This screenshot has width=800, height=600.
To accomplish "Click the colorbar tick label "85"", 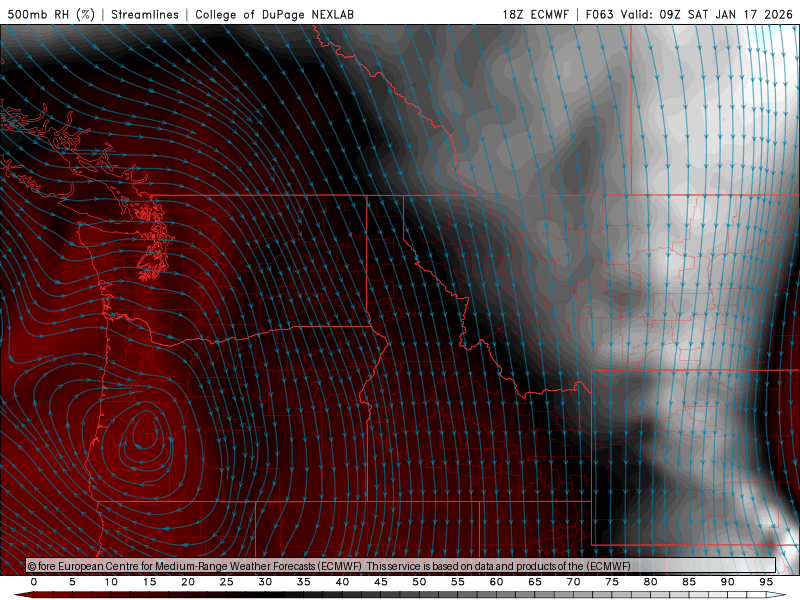I will pyautogui.click(x=689, y=582).
